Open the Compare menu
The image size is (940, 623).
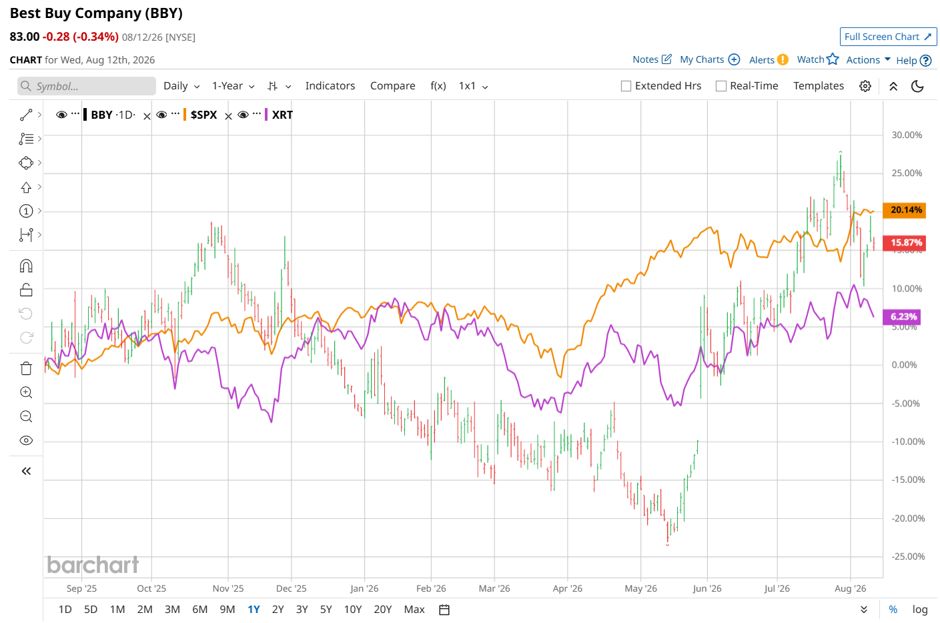tap(392, 86)
